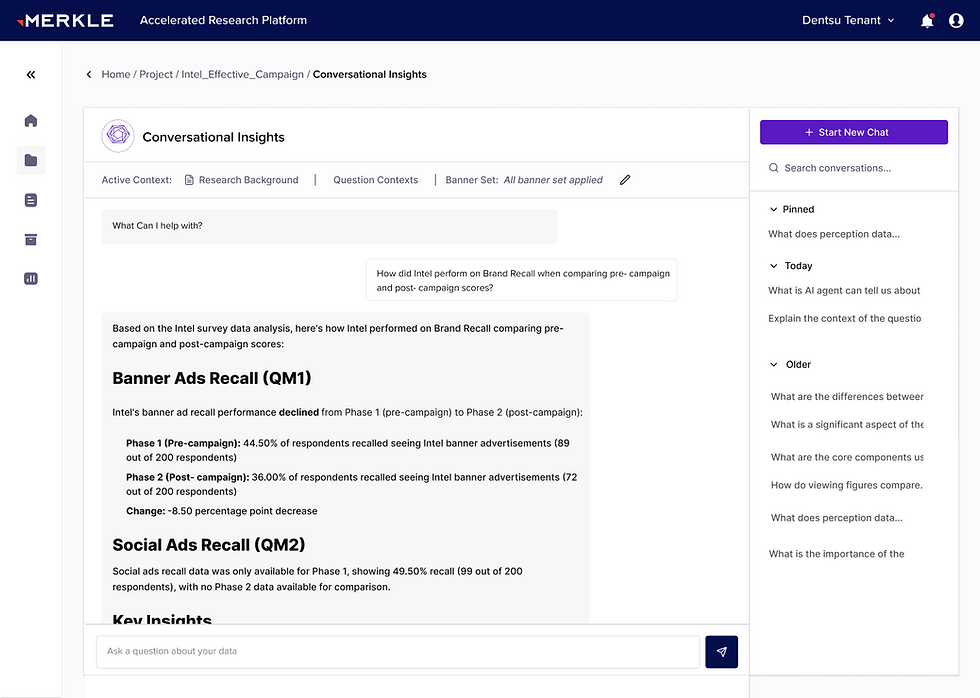Click the Banner Ads Recall (QM1) heading
980x698 pixels.
click(x=212, y=379)
